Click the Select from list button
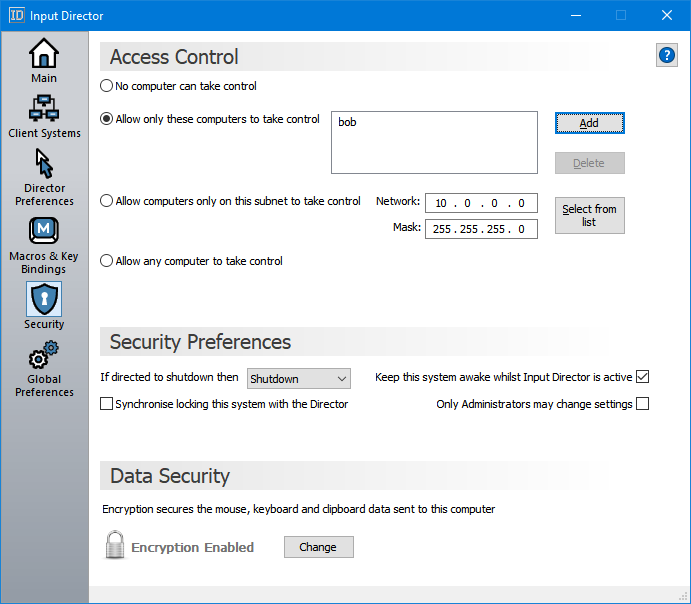 click(x=589, y=215)
